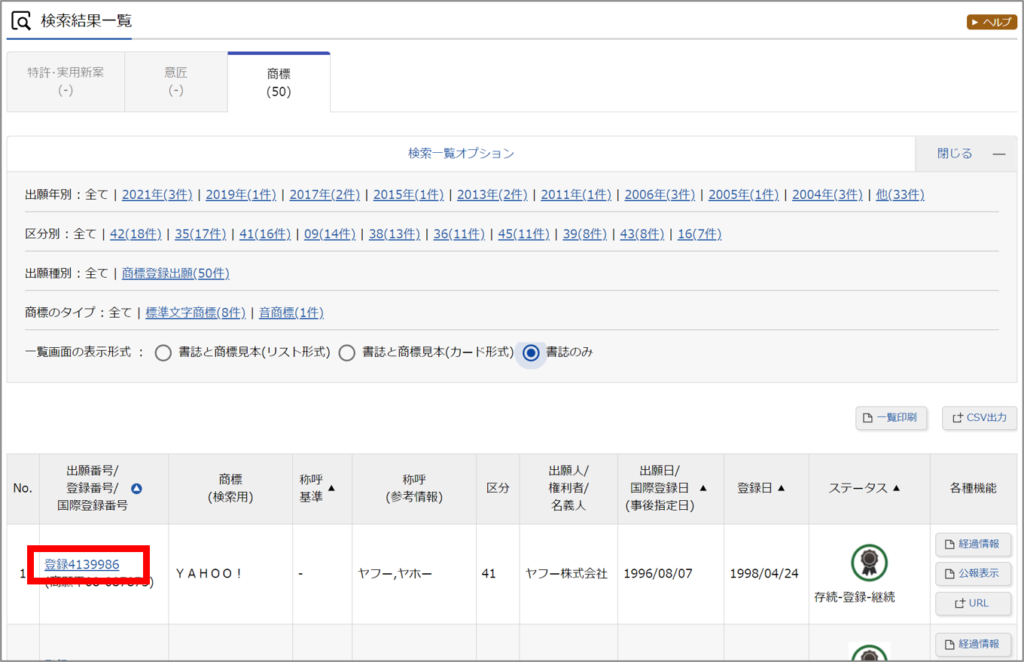Click the ヤフー株式会社 applicant cell
The image size is (1024, 662).
566,574
